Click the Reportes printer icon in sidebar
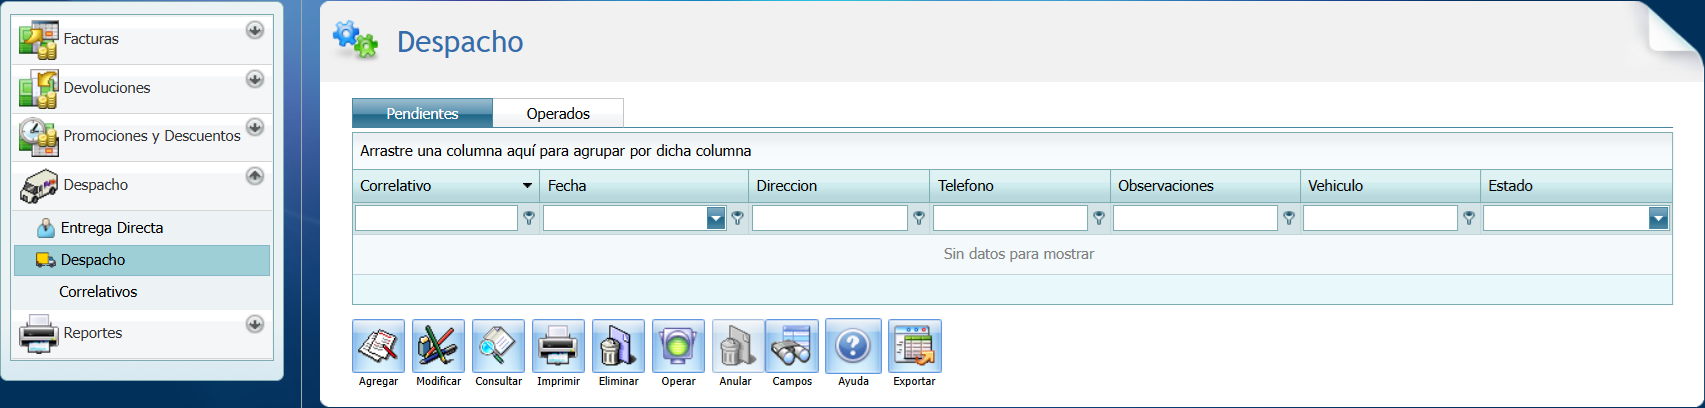Viewport: 1705px width, 408px height. [39, 333]
